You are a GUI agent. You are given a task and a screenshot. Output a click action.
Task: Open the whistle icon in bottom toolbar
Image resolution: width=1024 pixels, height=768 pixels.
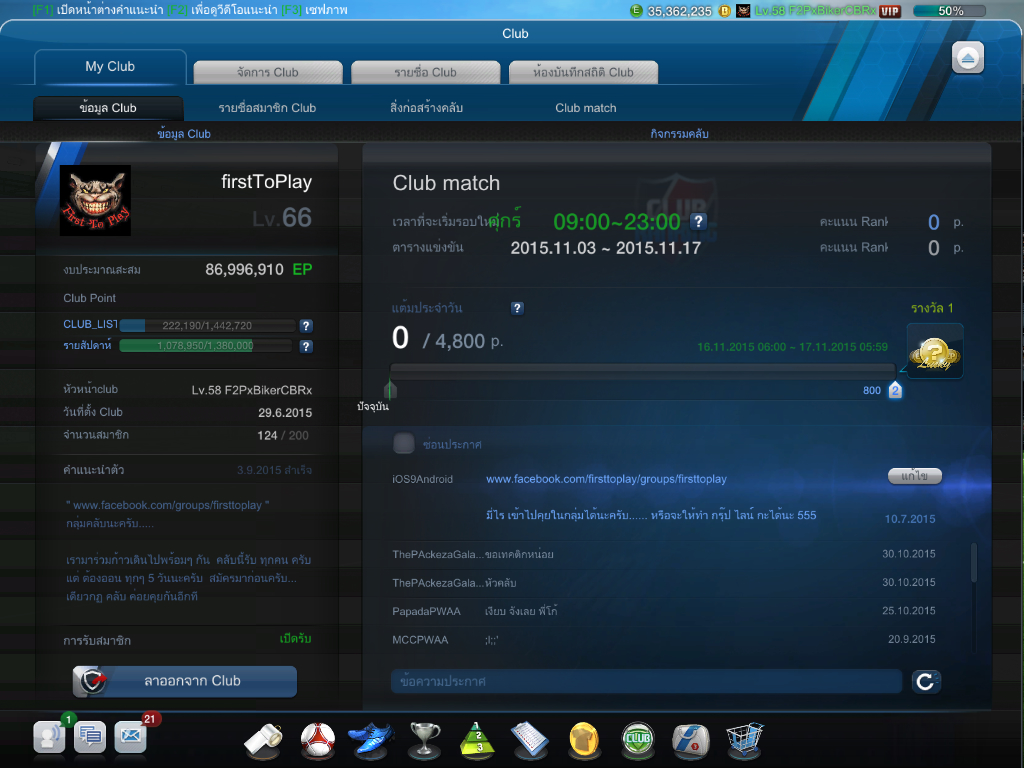(x=263, y=741)
